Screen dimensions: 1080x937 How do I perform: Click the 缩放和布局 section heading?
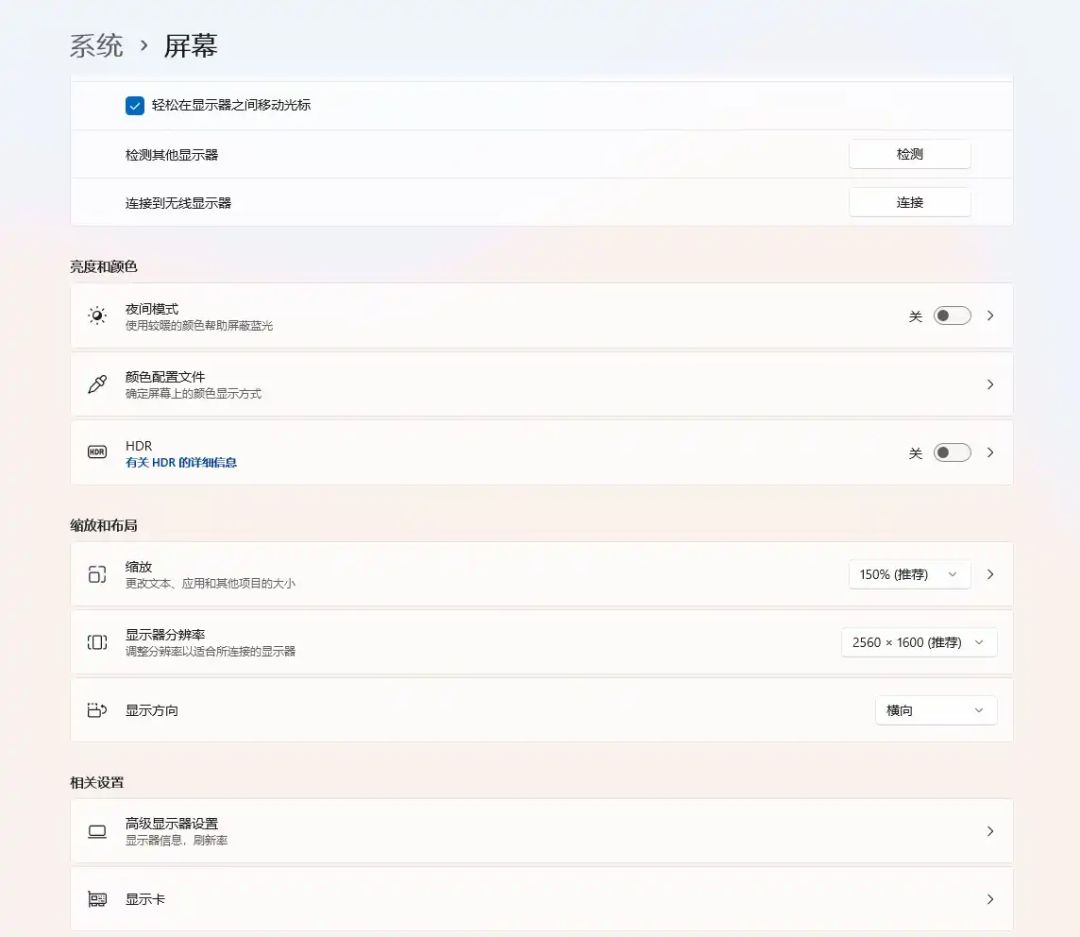103,526
